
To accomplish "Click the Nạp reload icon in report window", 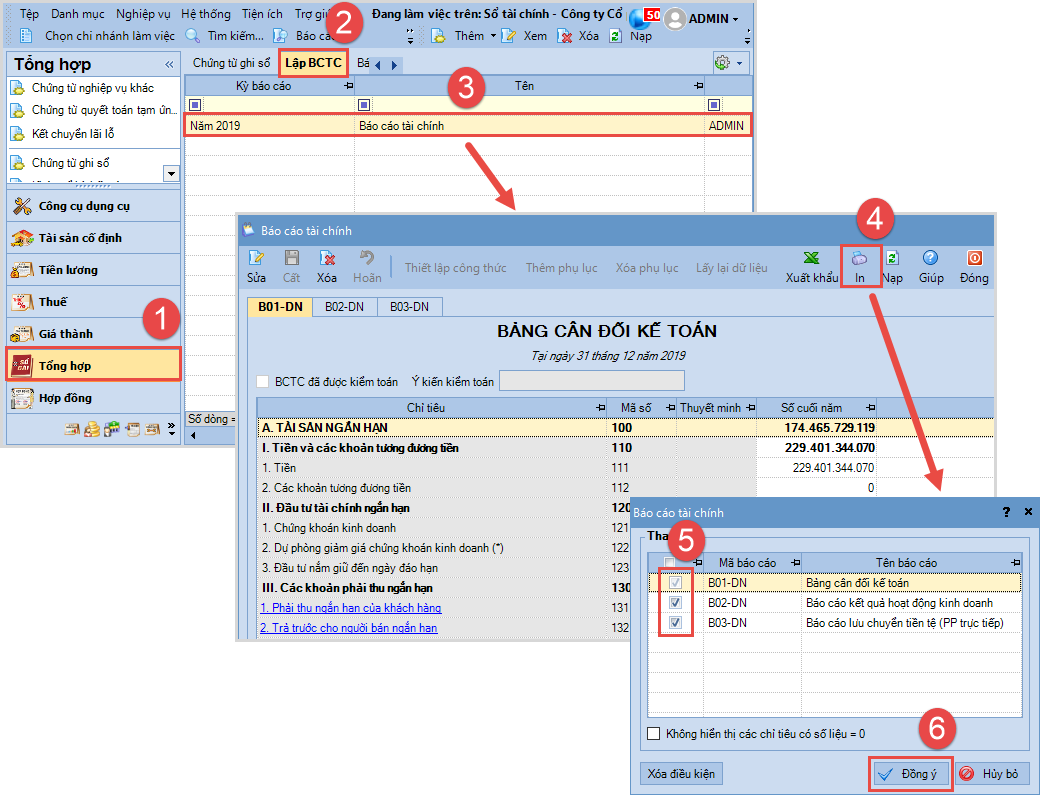I will coord(892,259).
